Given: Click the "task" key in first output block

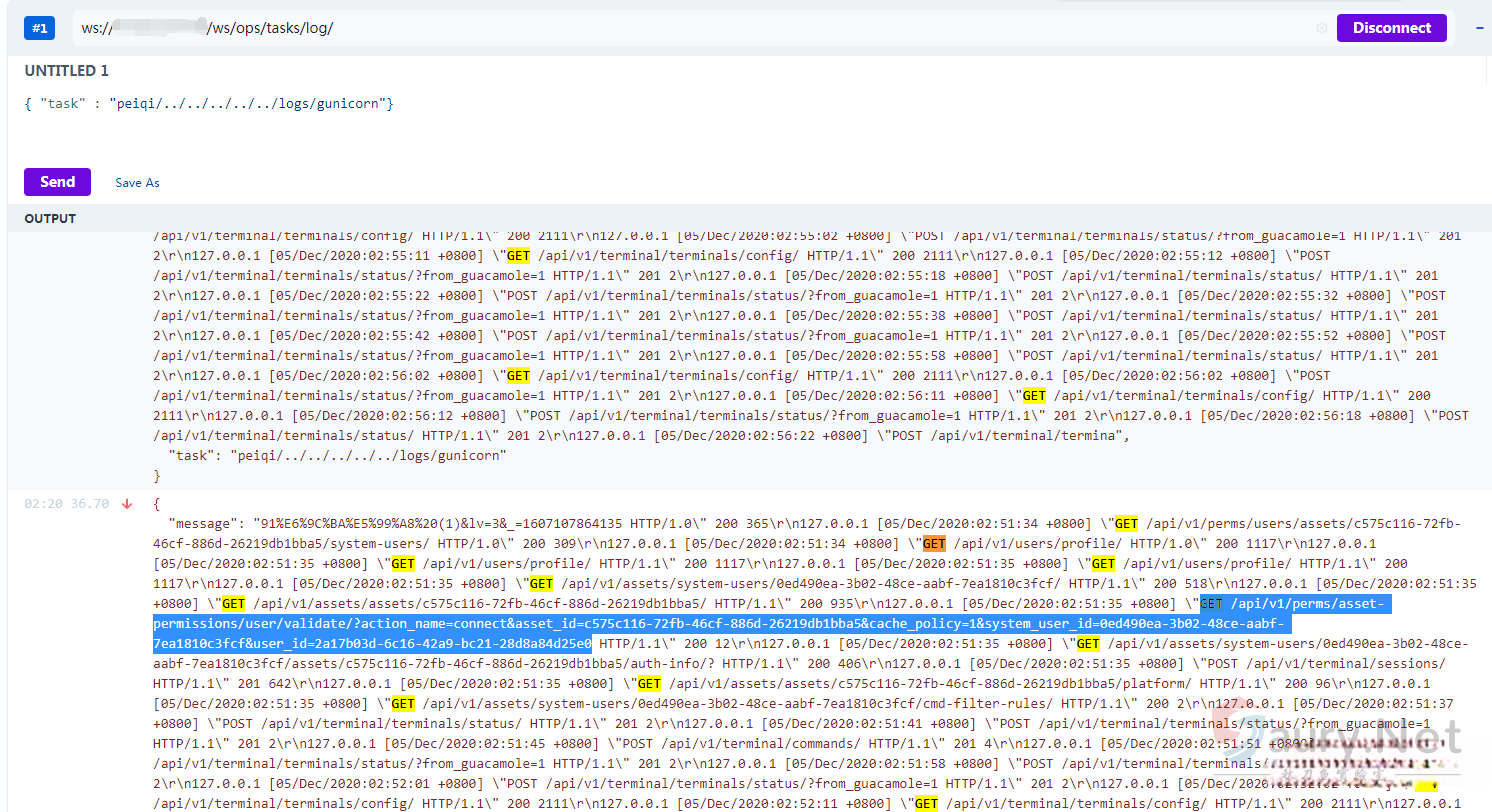Looking at the screenshot, I should [x=194, y=456].
